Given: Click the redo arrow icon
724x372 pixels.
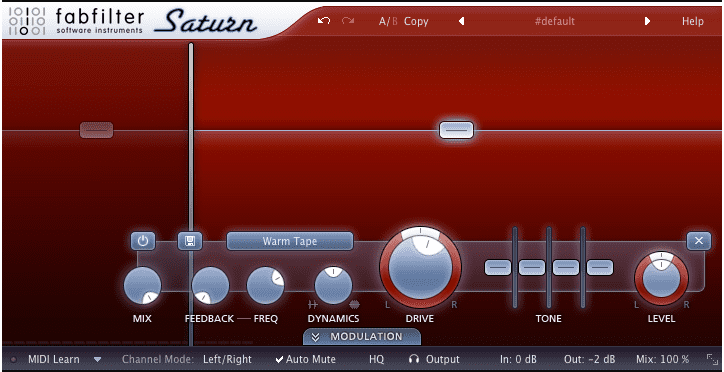Looking at the screenshot, I should coord(348,21).
